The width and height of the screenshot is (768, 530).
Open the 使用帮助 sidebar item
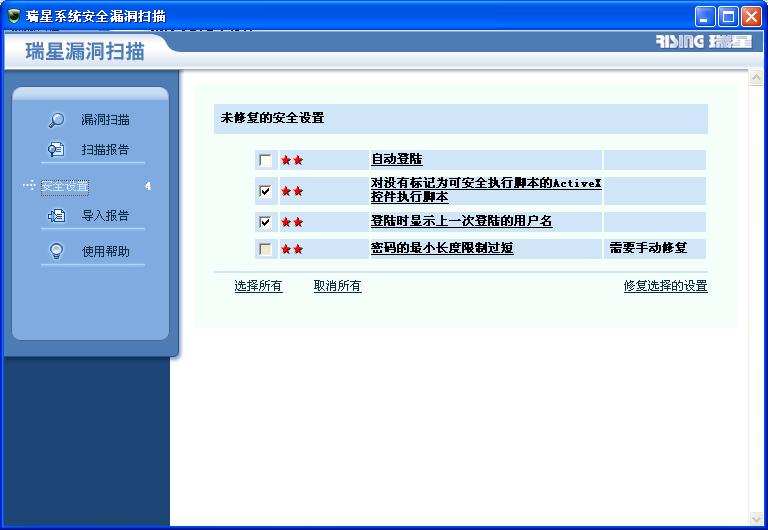coord(105,251)
